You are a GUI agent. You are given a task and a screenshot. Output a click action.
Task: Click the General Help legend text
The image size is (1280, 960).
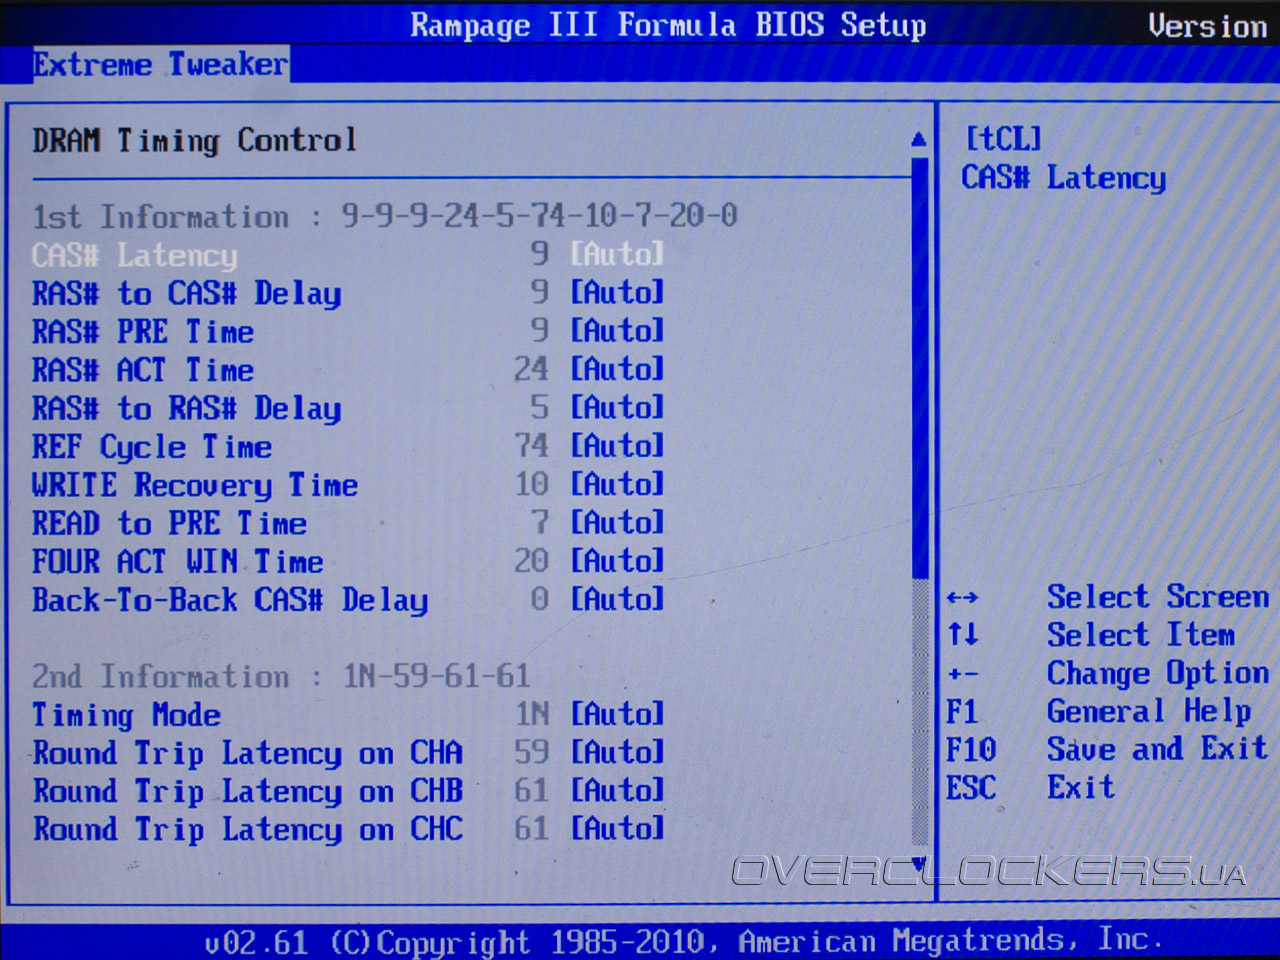[1149, 712]
